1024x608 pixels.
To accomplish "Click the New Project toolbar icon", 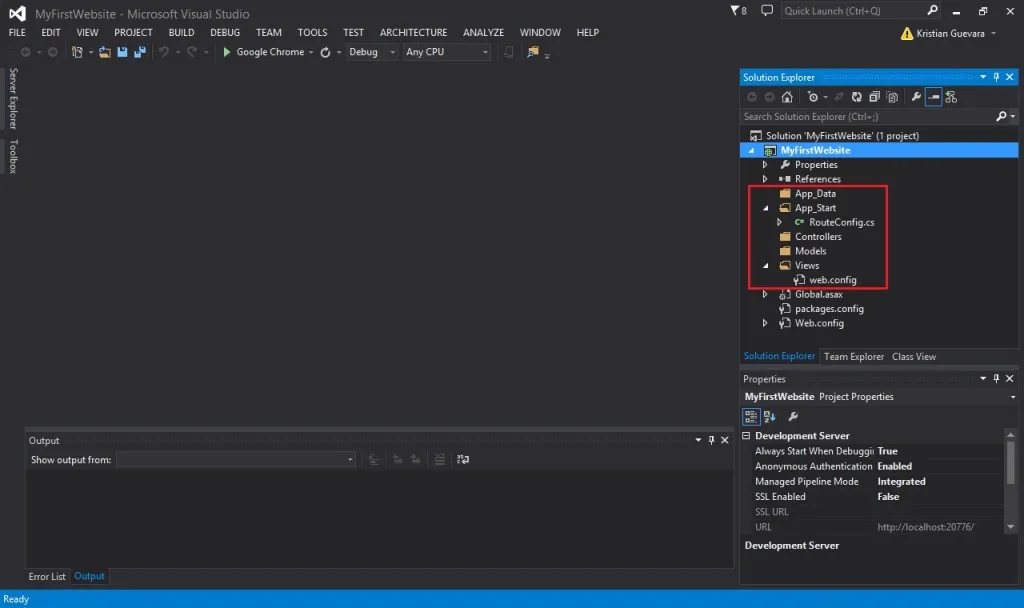I will tap(77, 52).
